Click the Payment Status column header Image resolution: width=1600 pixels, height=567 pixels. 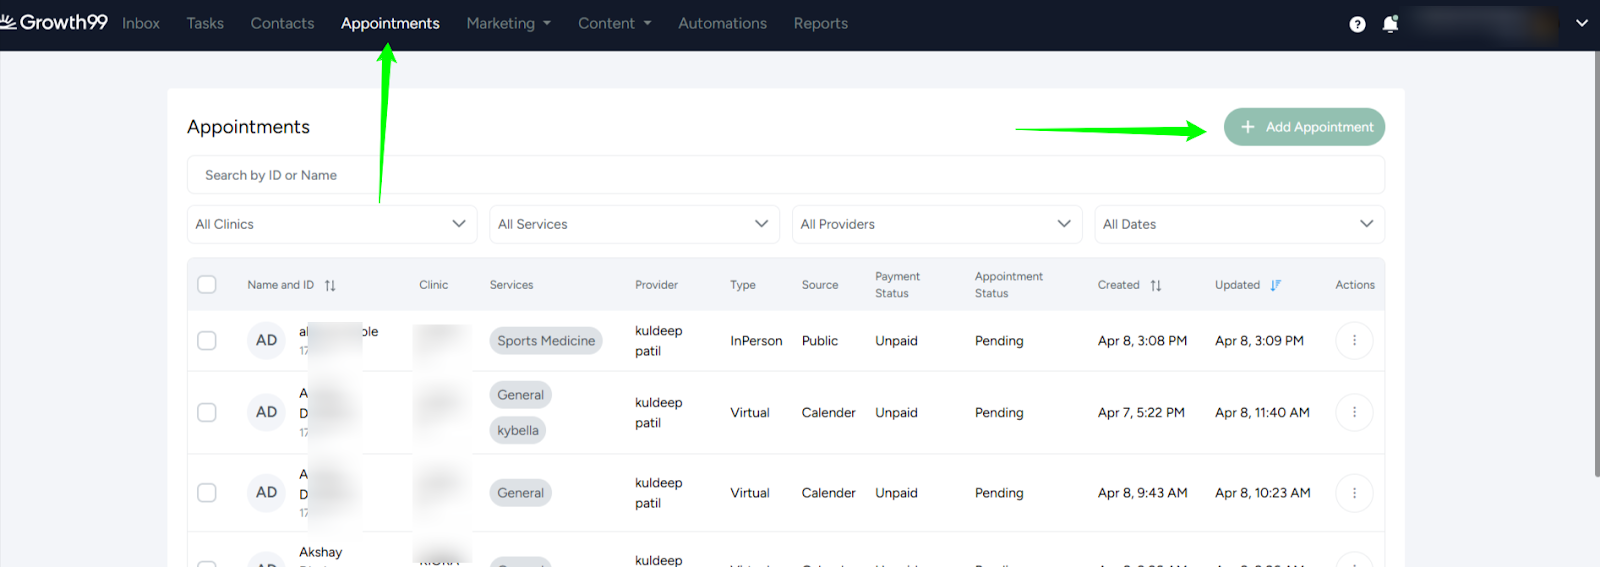[897, 285]
